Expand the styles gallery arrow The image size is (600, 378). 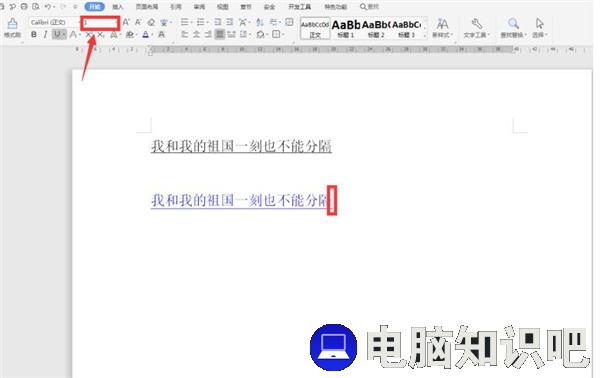425,36
